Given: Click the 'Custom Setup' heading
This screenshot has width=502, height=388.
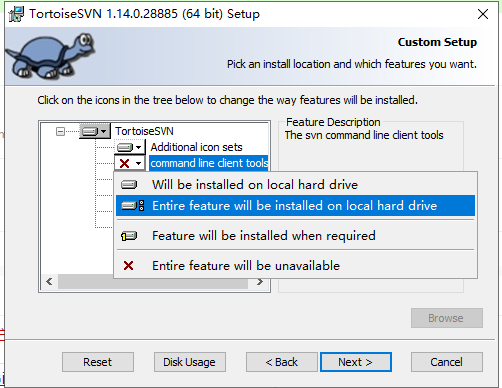Looking at the screenshot, I should [x=437, y=42].
